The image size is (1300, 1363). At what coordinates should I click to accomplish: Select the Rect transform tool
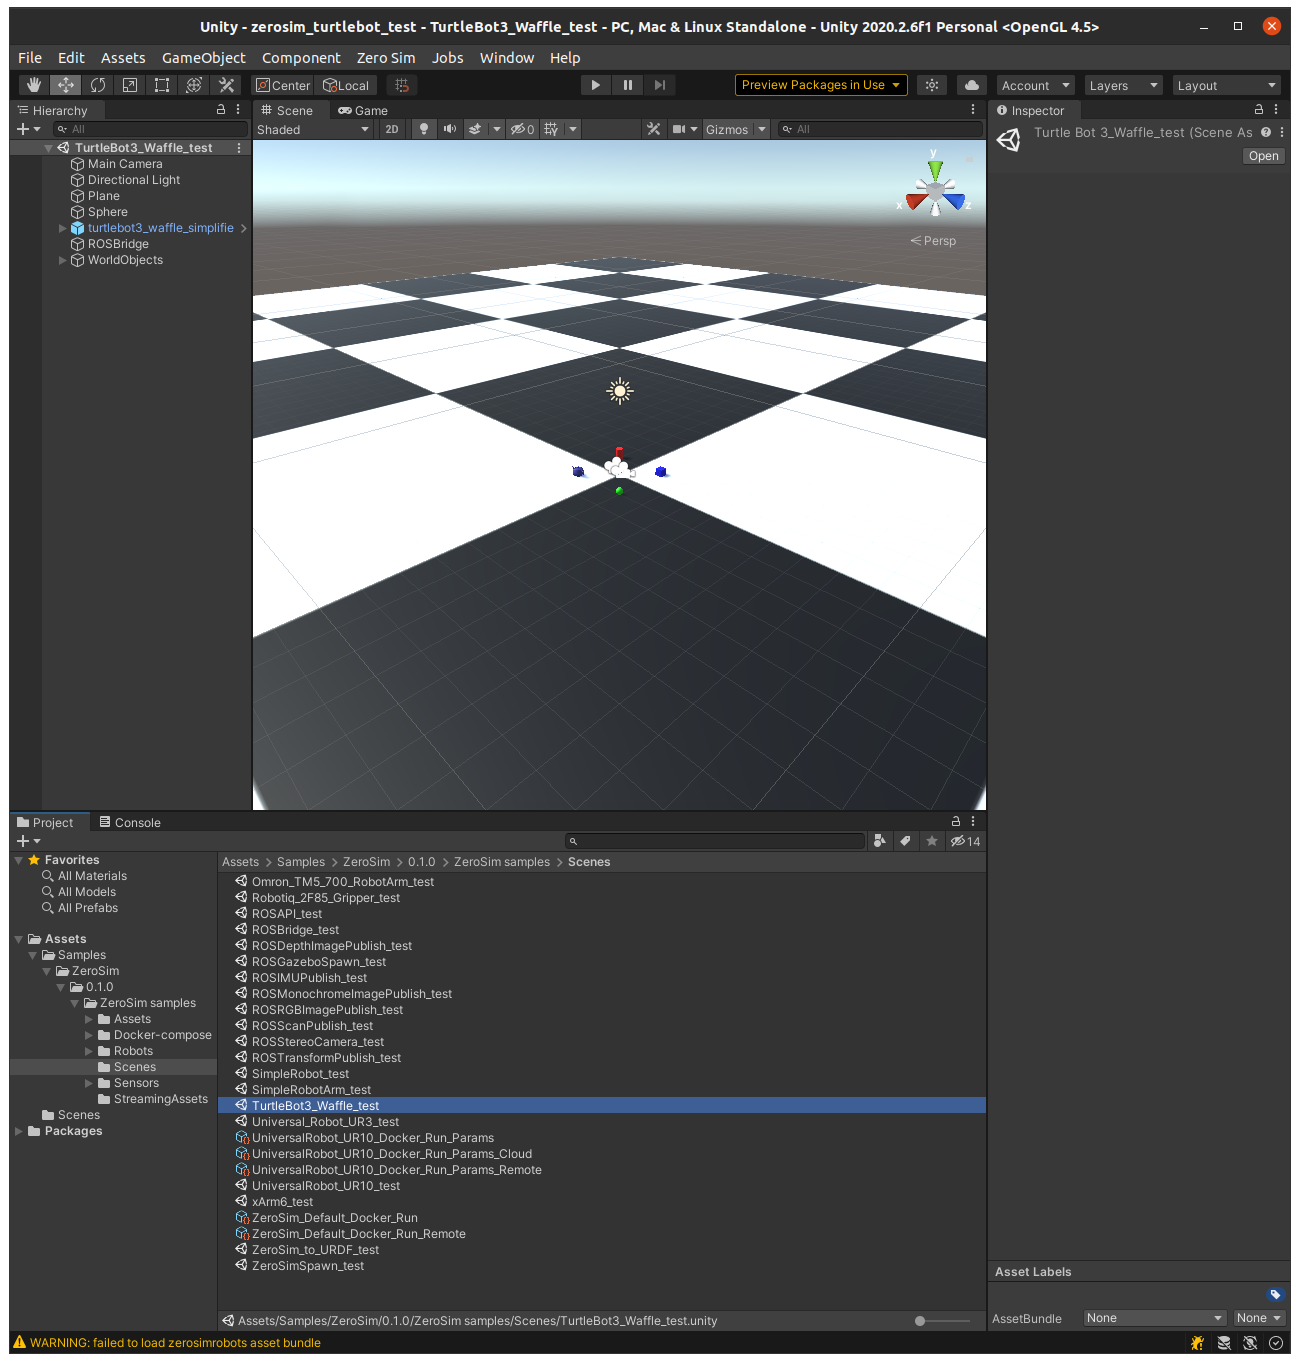point(162,85)
